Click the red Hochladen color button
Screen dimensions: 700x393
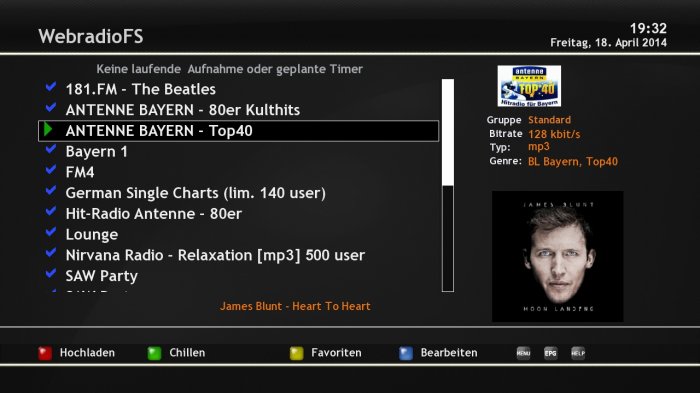pos(45,353)
